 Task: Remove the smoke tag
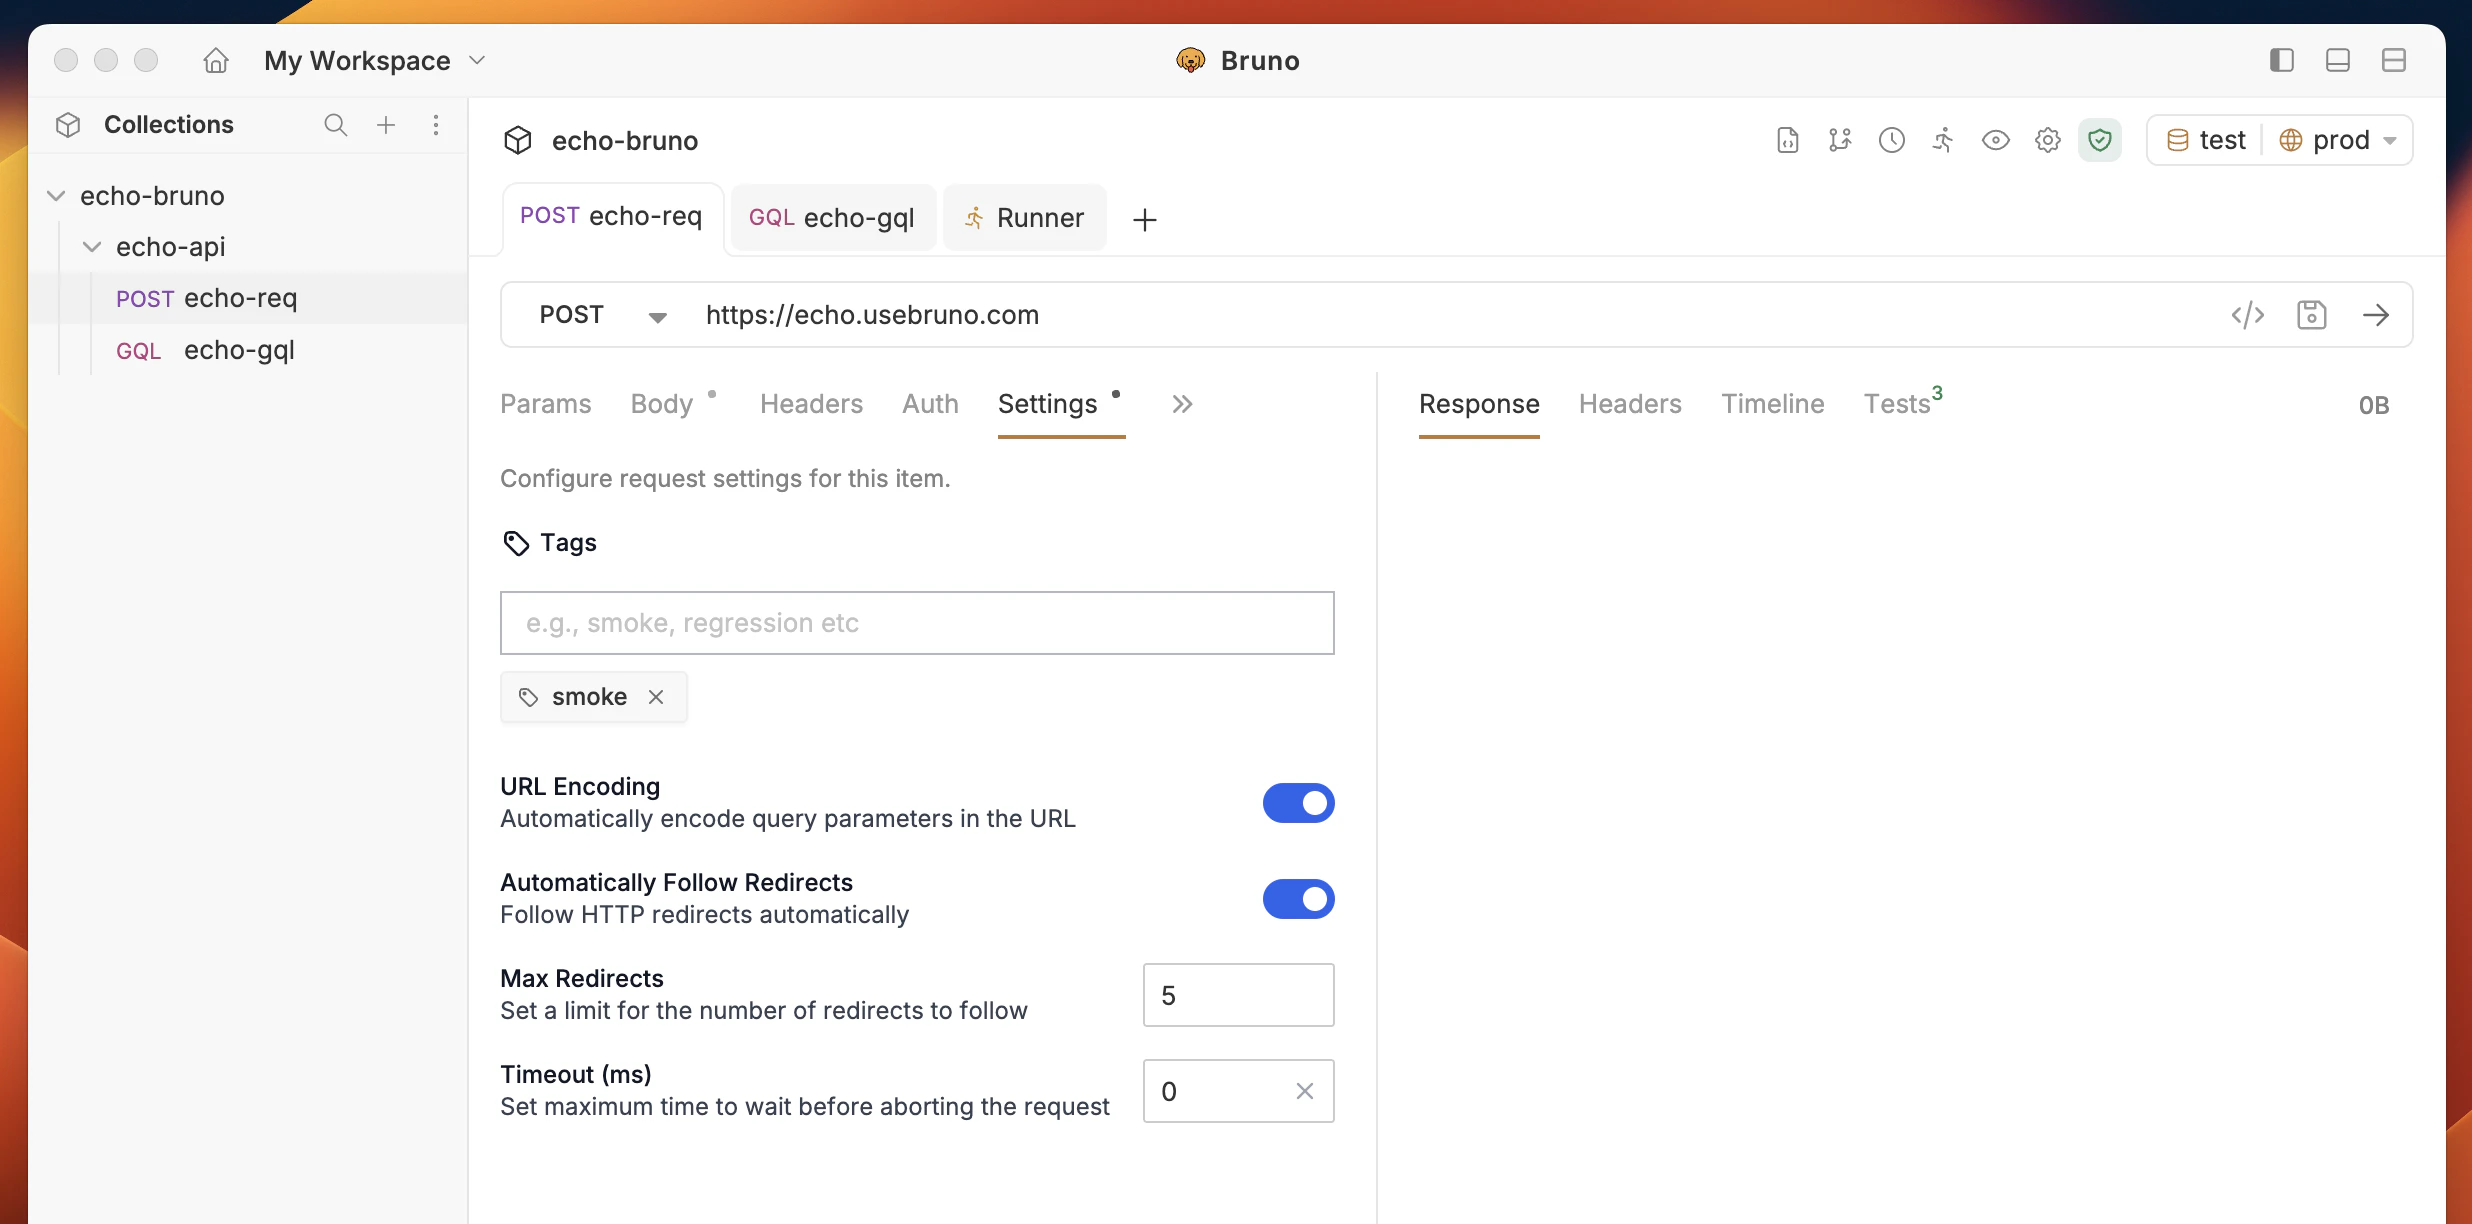pos(657,696)
